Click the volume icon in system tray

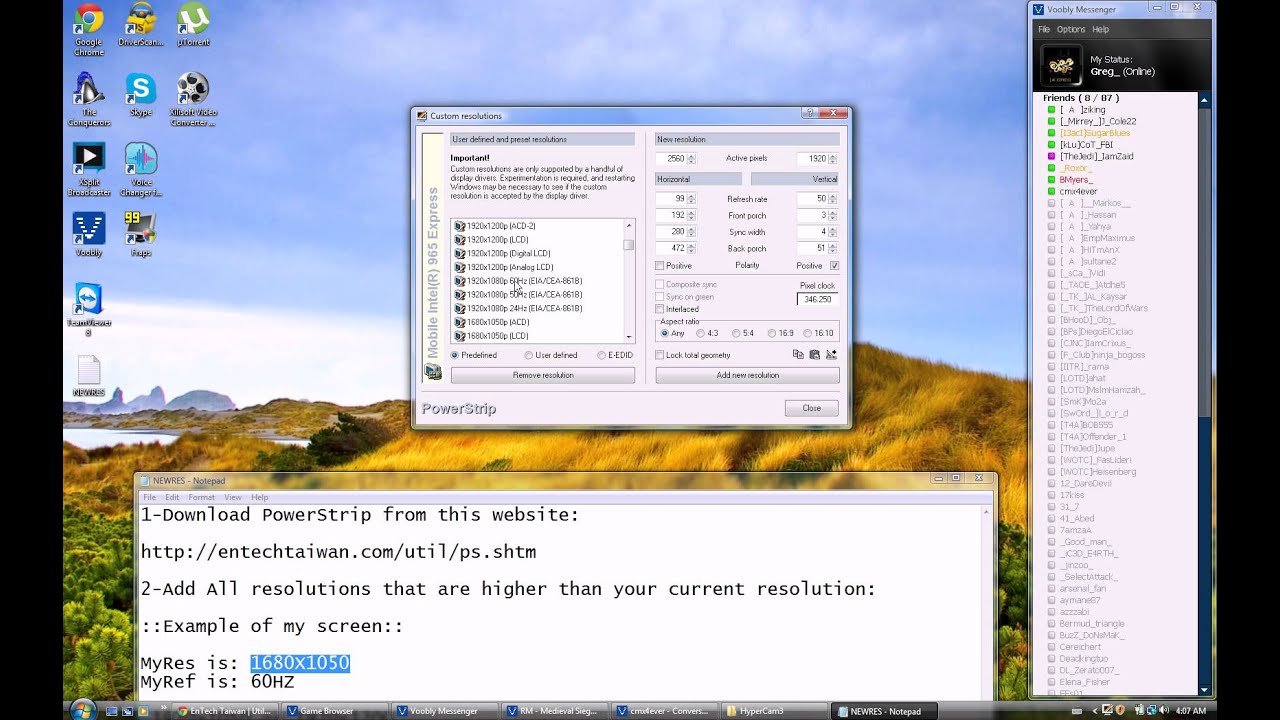tap(1165, 710)
